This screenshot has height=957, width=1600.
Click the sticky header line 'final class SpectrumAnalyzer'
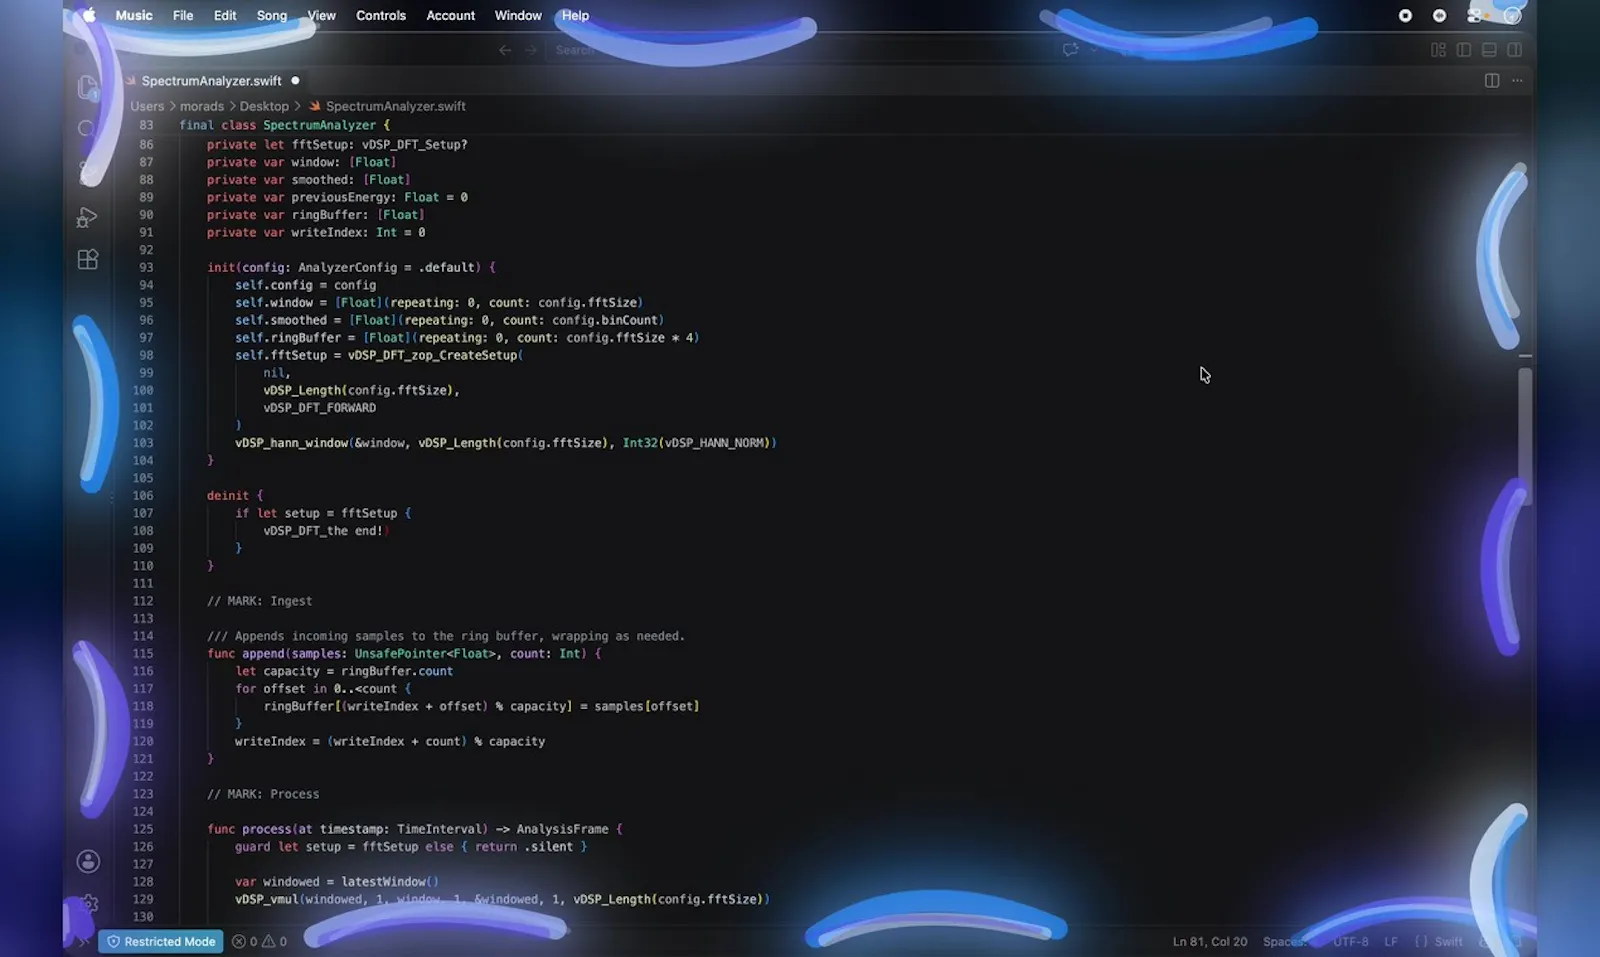pyautogui.click(x=285, y=125)
